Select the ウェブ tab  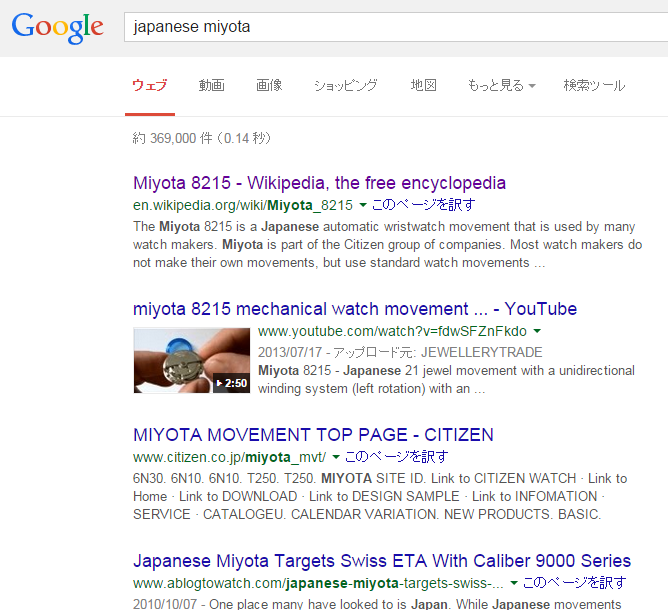pos(150,86)
